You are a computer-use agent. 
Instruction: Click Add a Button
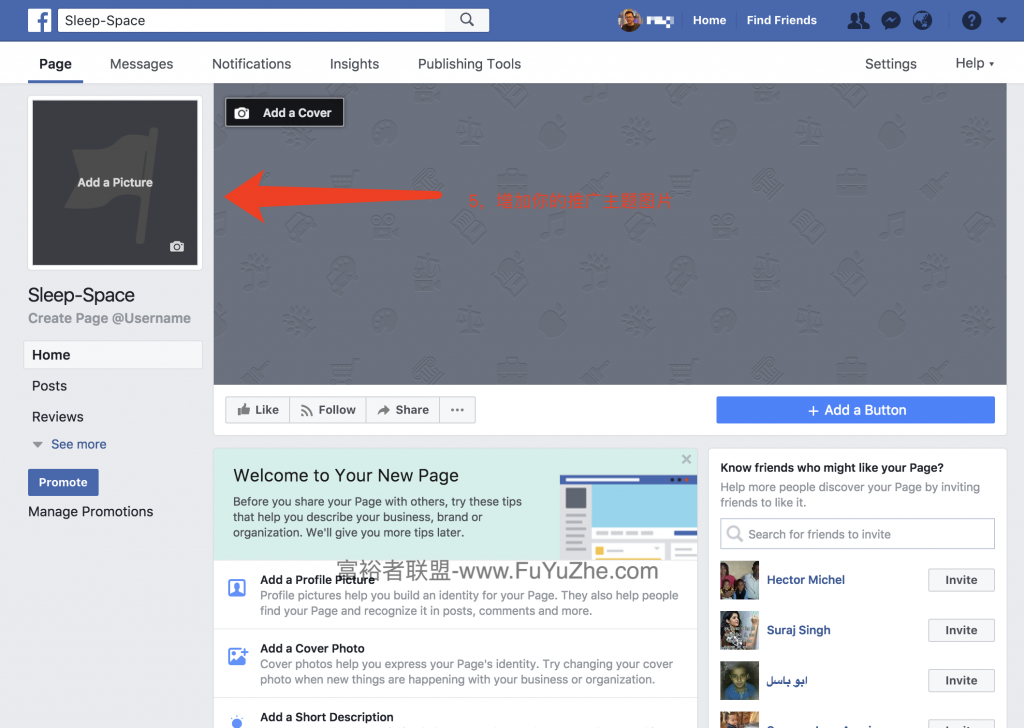(x=856, y=410)
